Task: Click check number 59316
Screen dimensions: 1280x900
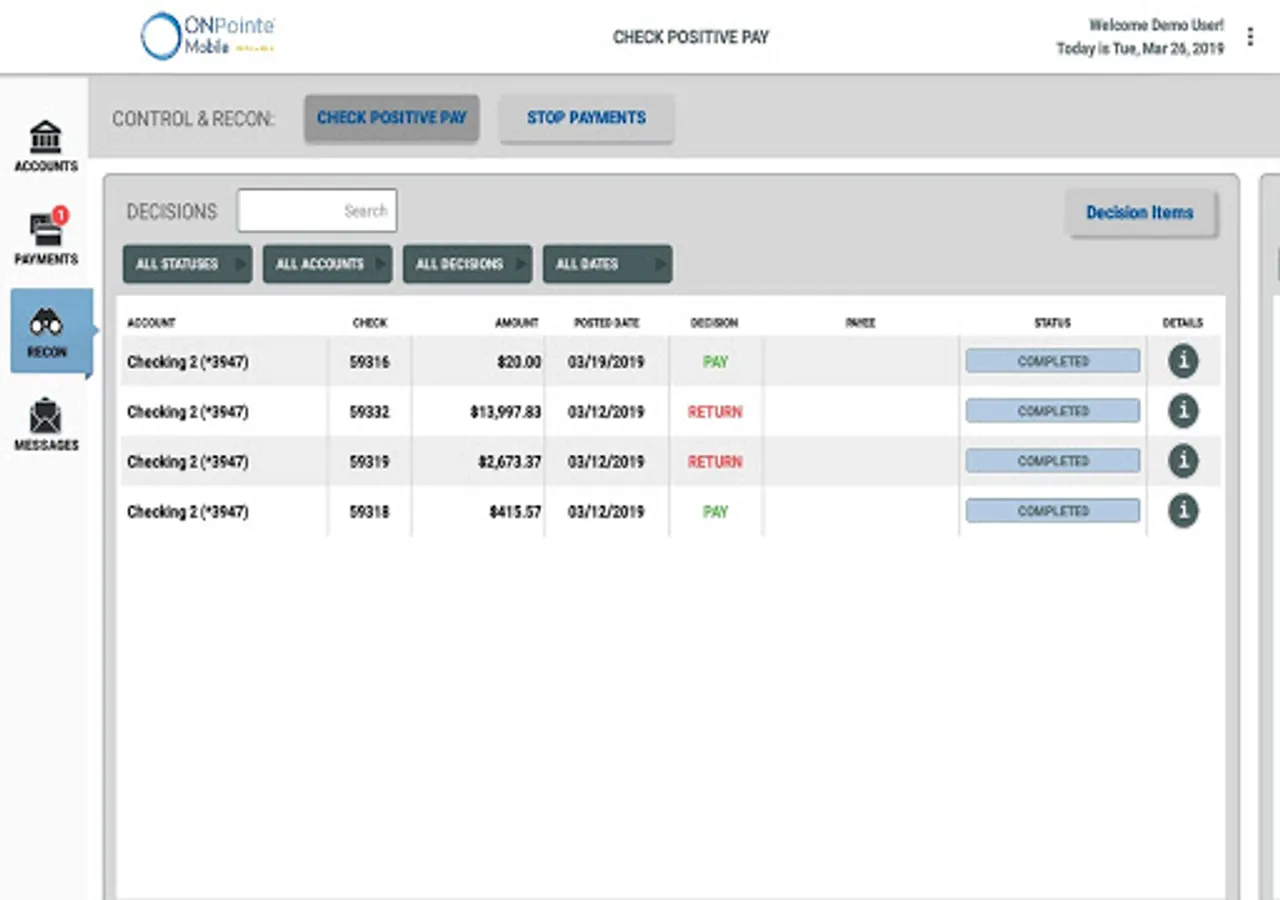Action: (x=369, y=362)
